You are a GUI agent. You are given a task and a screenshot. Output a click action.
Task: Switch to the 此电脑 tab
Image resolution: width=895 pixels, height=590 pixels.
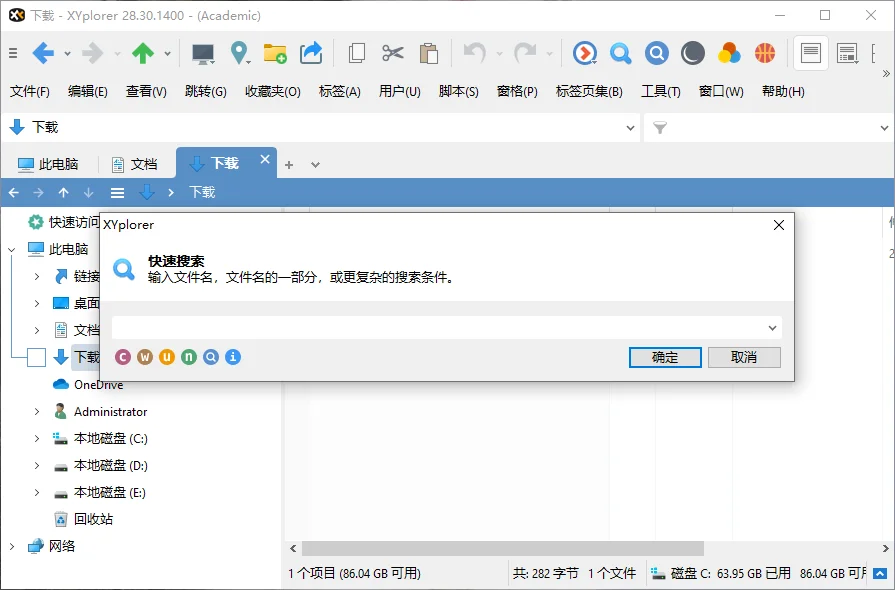tap(49, 164)
